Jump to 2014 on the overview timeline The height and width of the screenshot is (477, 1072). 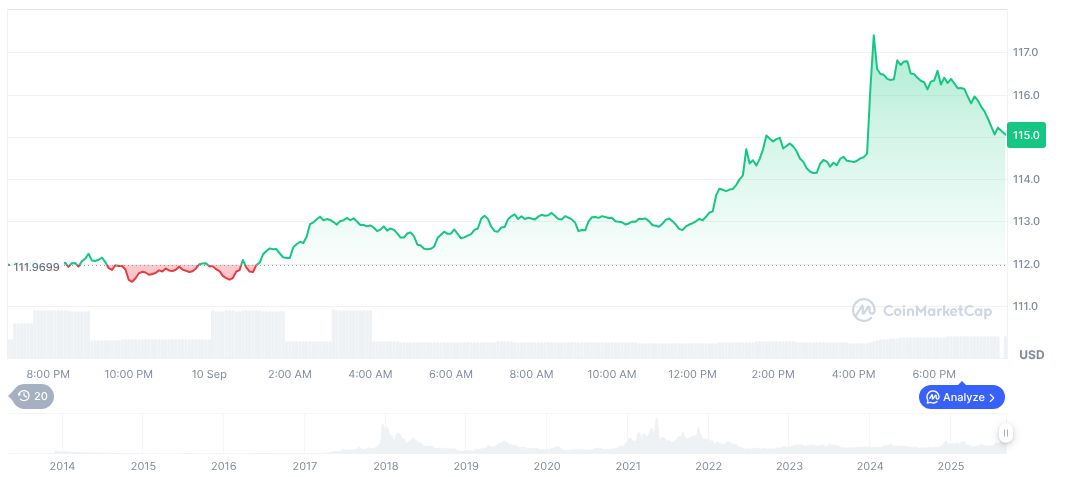(x=62, y=466)
